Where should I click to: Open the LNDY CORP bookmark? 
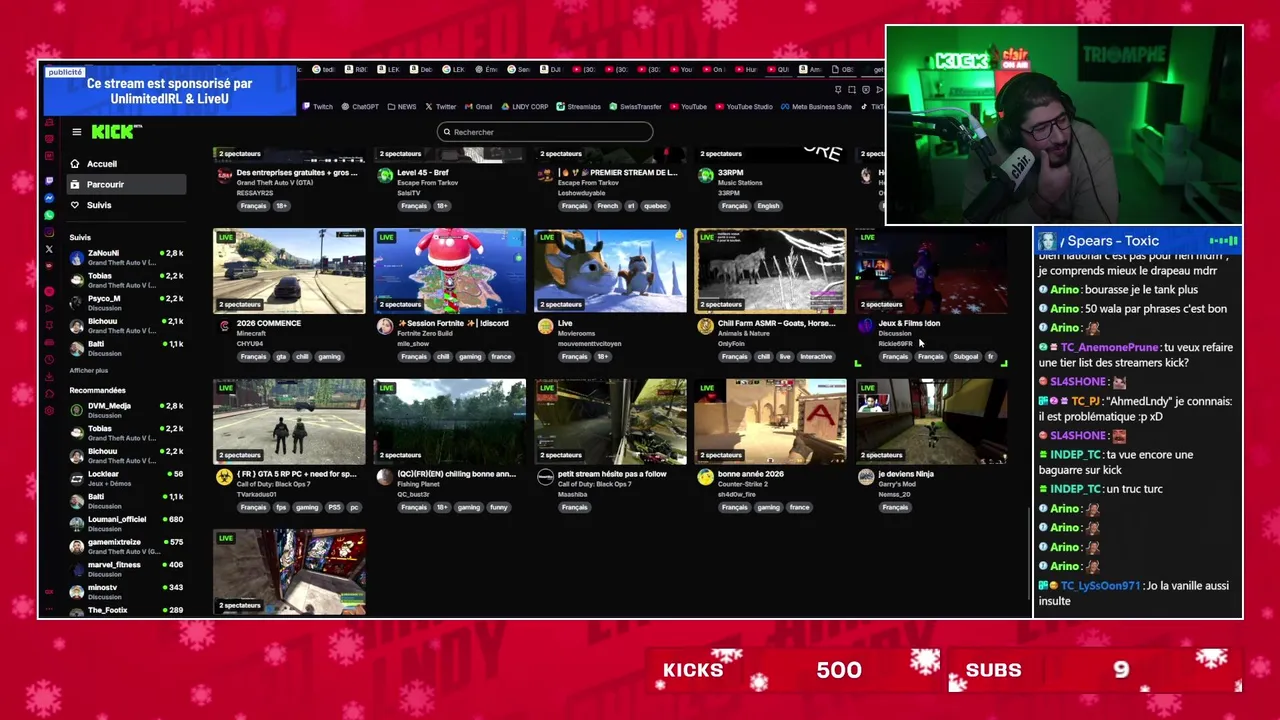pos(524,107)
